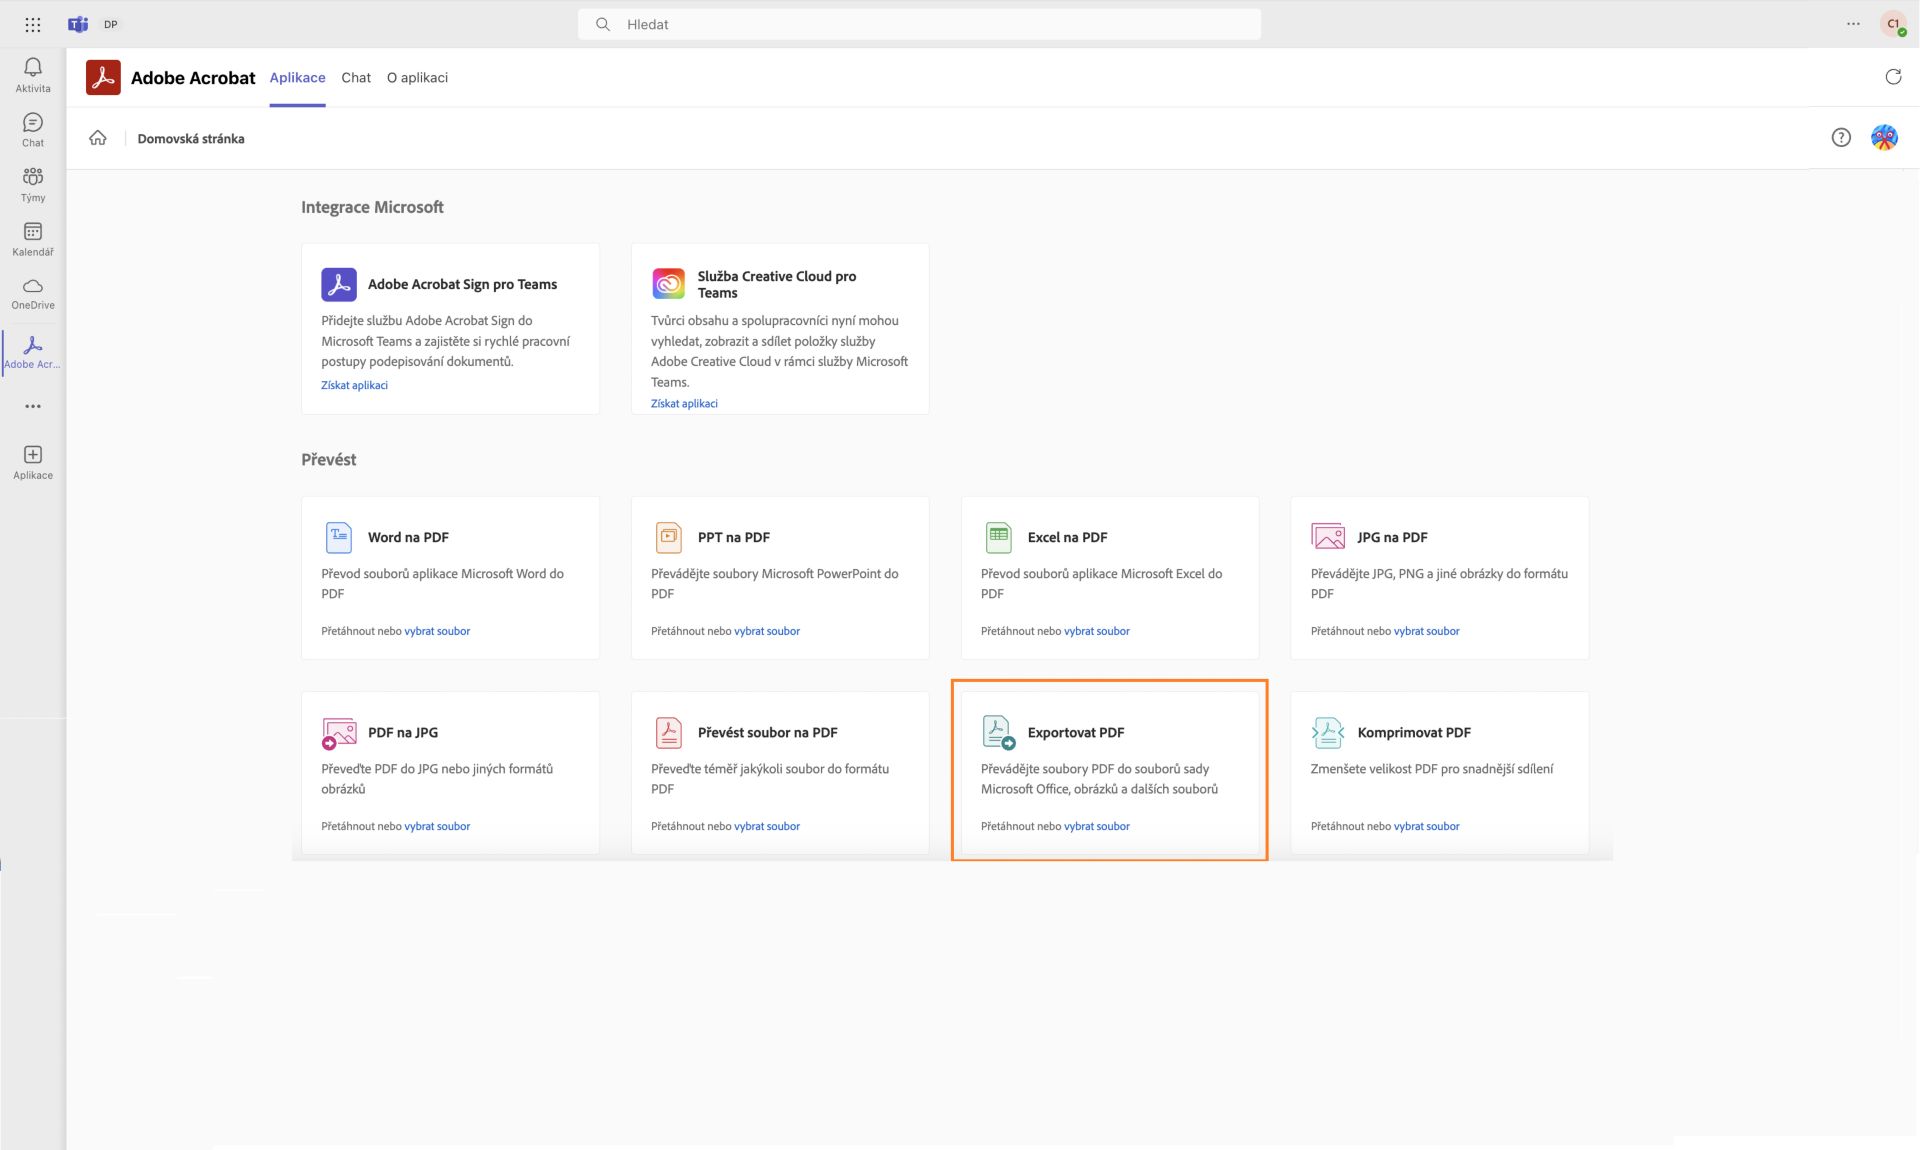
Task: Click the JPG na PDF icon
Action: [1328, 537]
